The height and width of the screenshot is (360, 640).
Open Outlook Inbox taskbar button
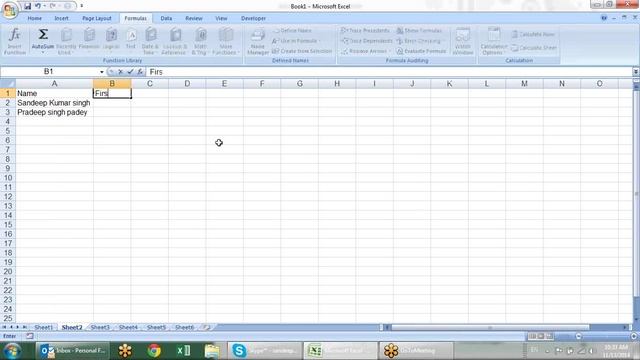(73, 351)
